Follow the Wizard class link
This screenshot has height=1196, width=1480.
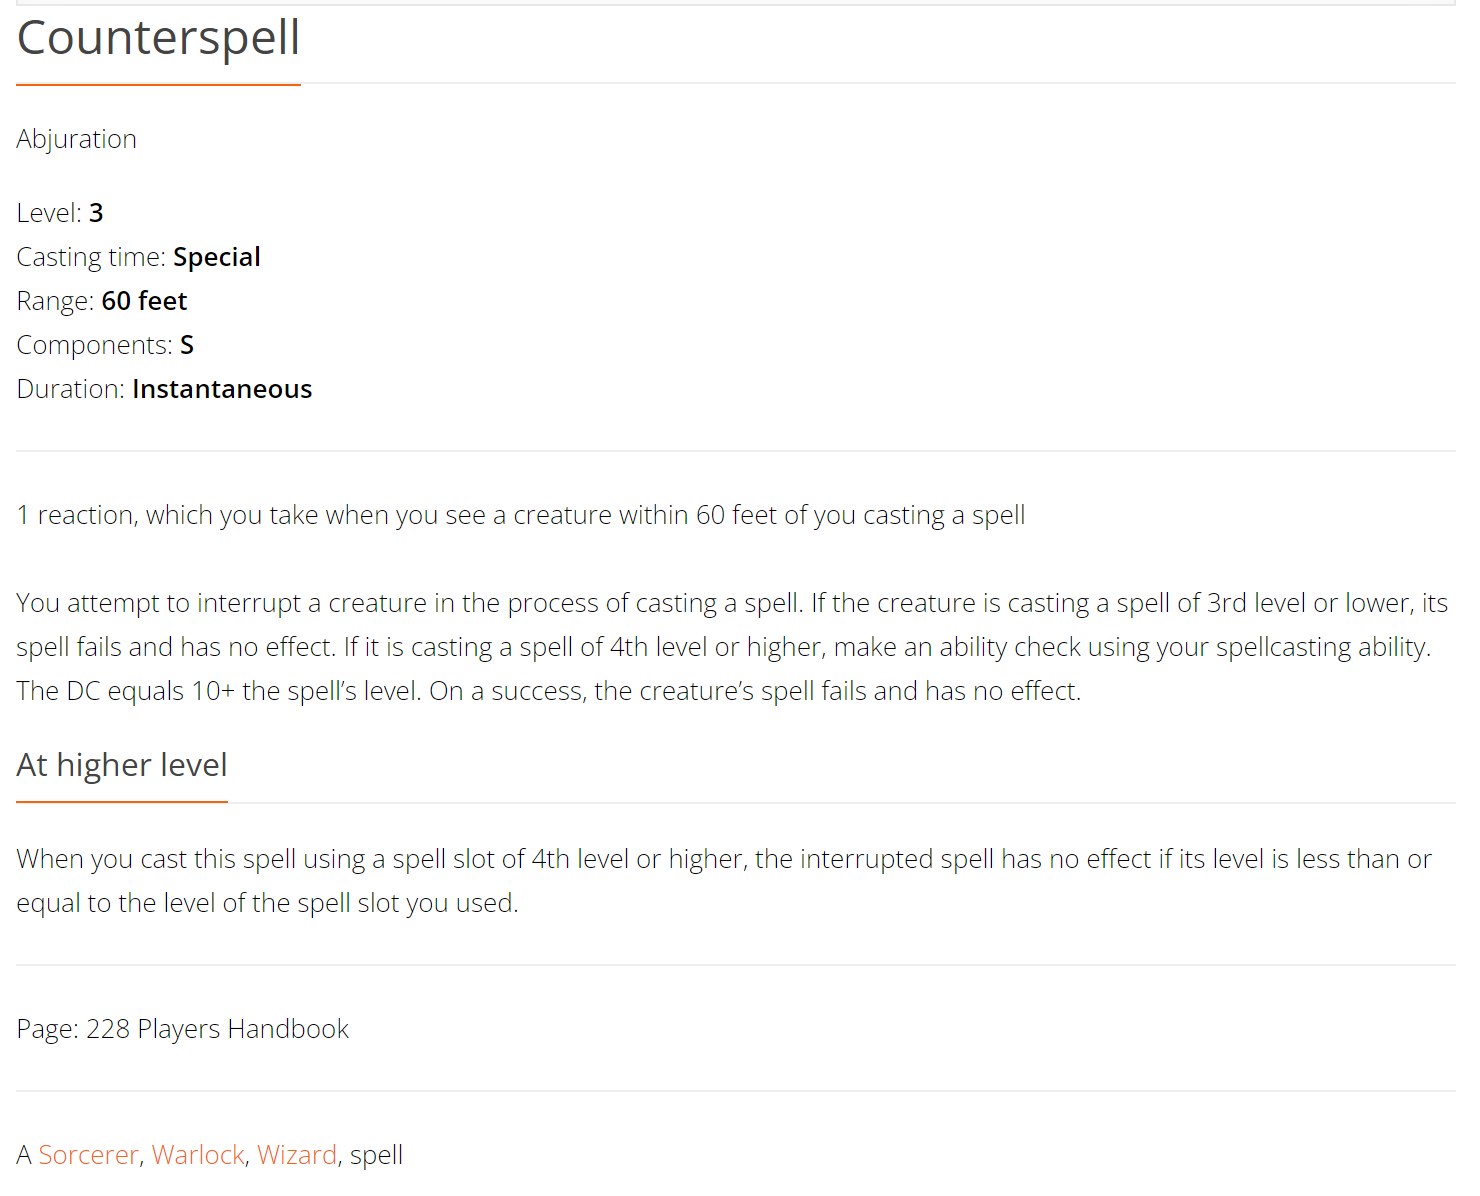296,1155
